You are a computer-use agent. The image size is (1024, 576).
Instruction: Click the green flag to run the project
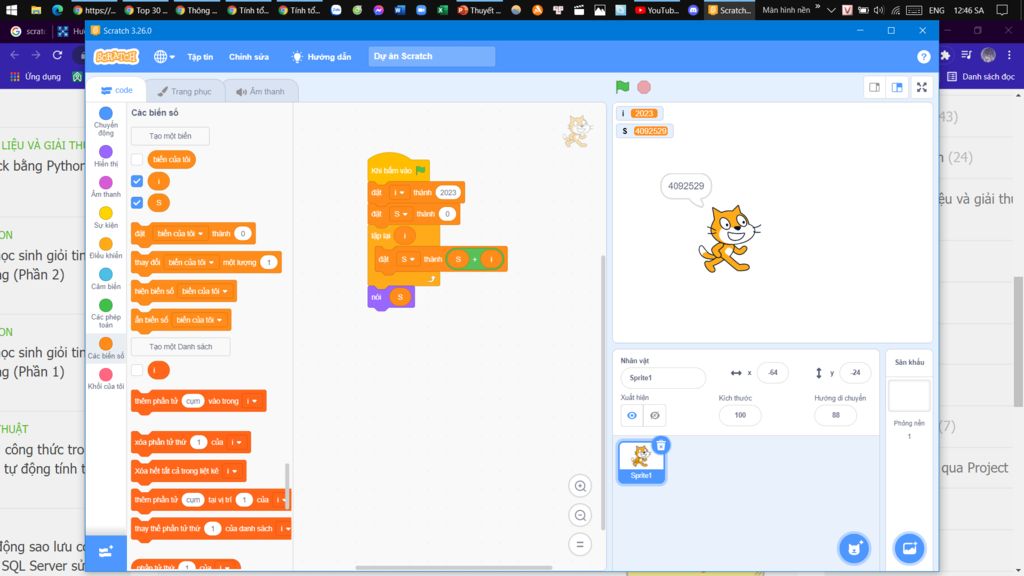[622, 87]
